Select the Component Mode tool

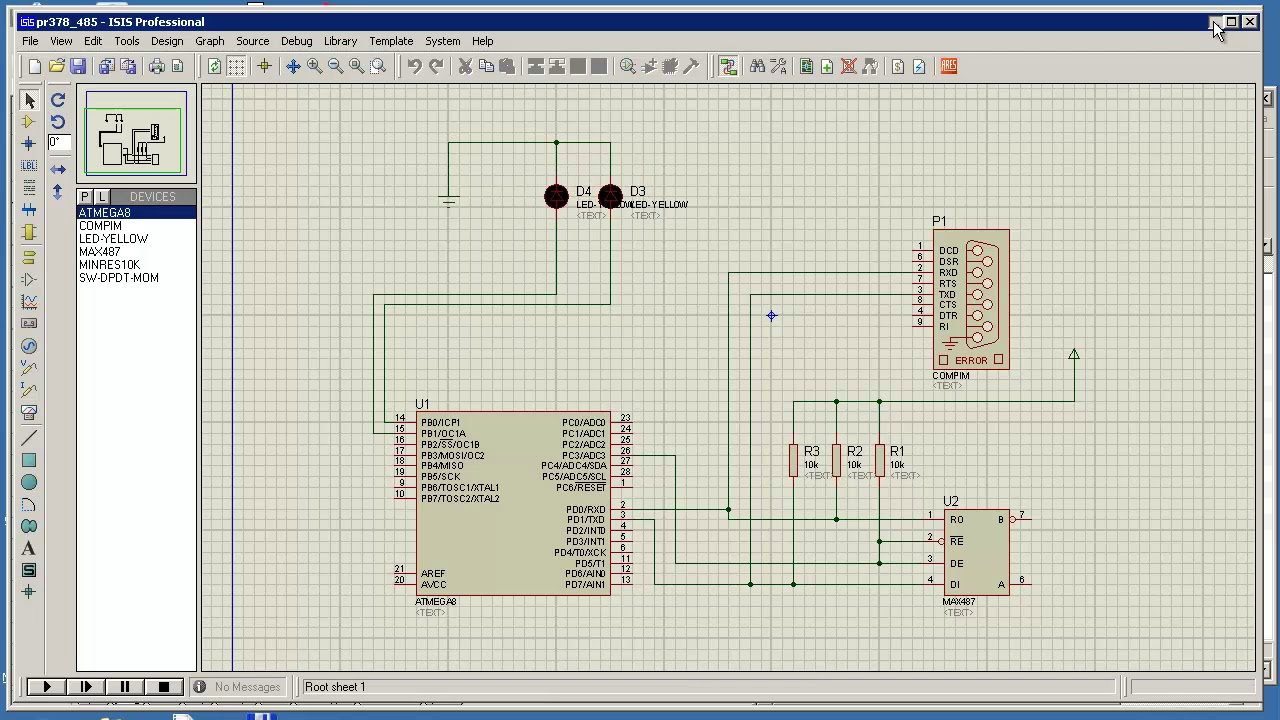tap(29, 122)
